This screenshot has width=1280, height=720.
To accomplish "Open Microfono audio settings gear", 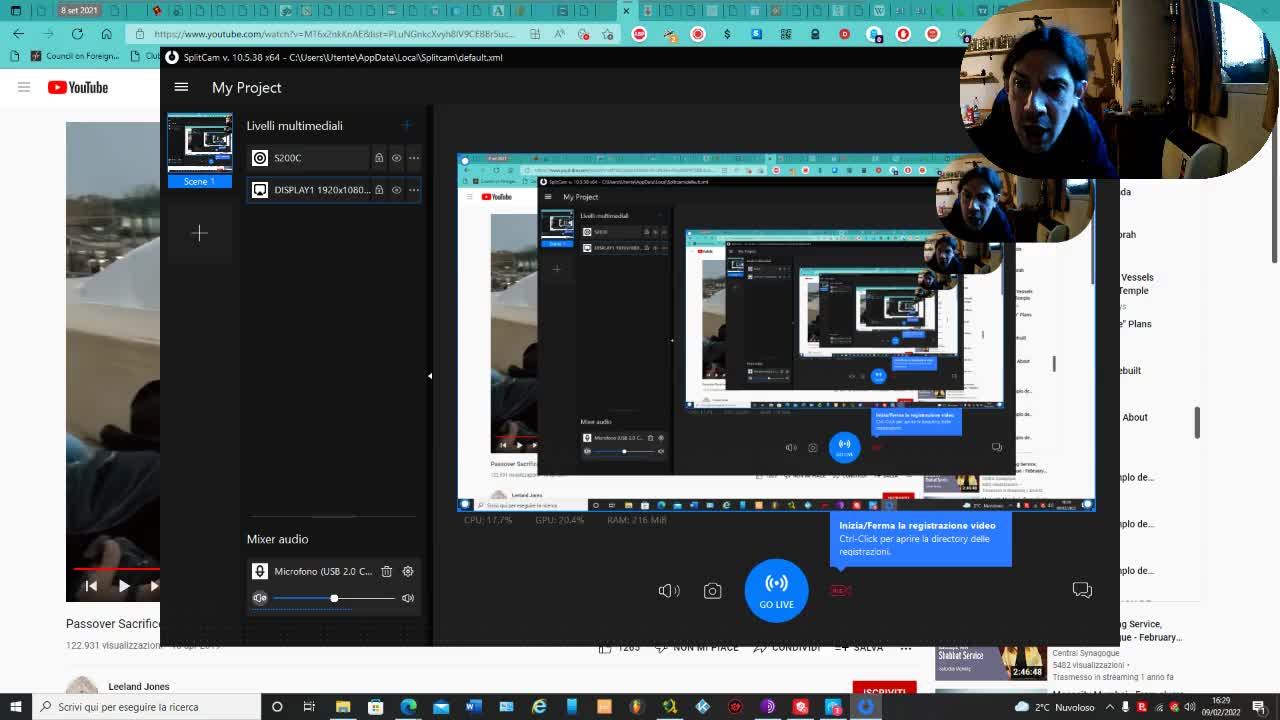I will click(408, 571).
